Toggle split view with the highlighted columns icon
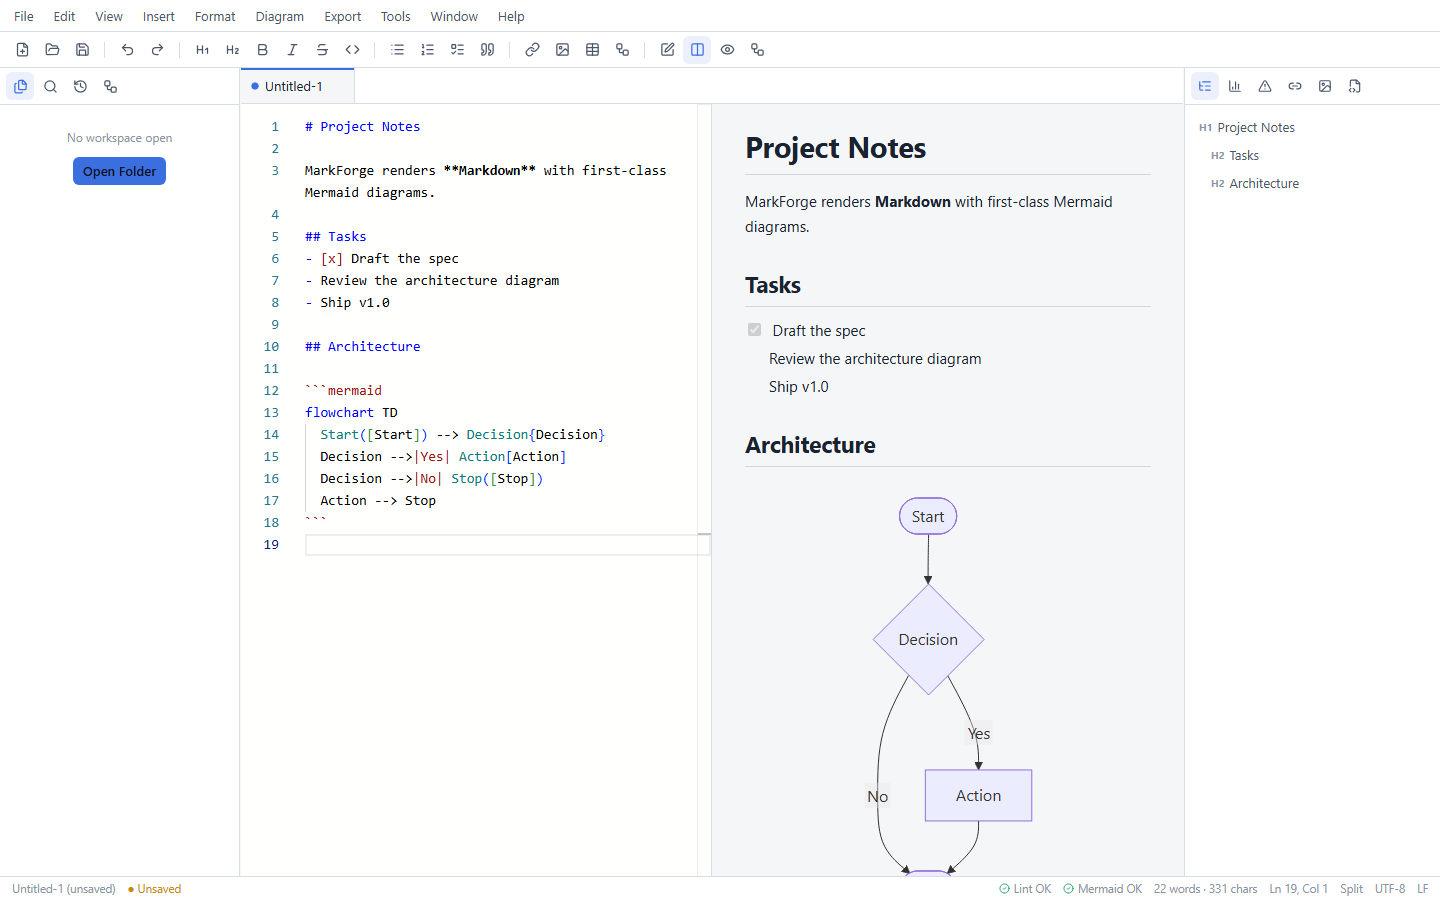The width and height of the screenshot is (1440, 900). tap(698, 50)
